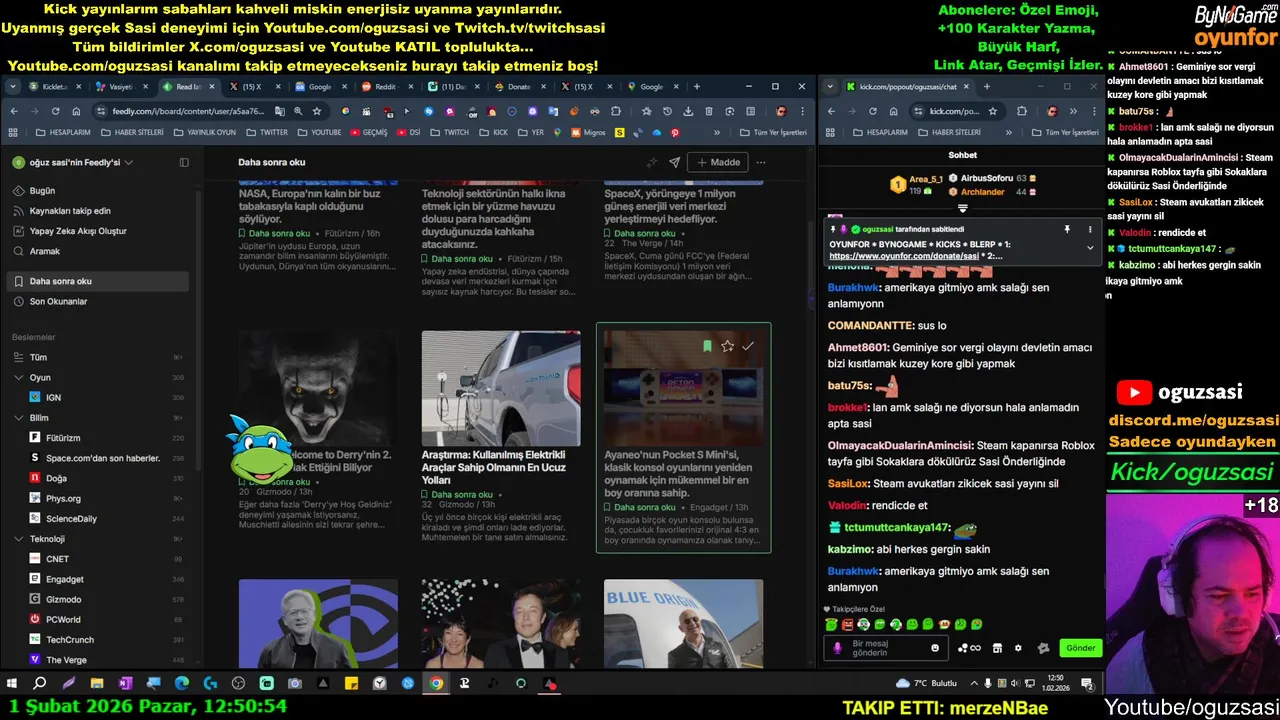Click the Windows Start button
Image resolution: width=1280 pixels, height=720 pixels.
point(12,684)
